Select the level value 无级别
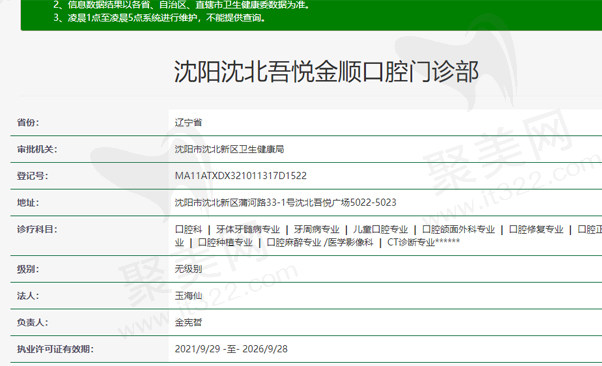Image resolution: width=602 pixels, height=366 pixels. pyautogui.click(x=188, y=269)
